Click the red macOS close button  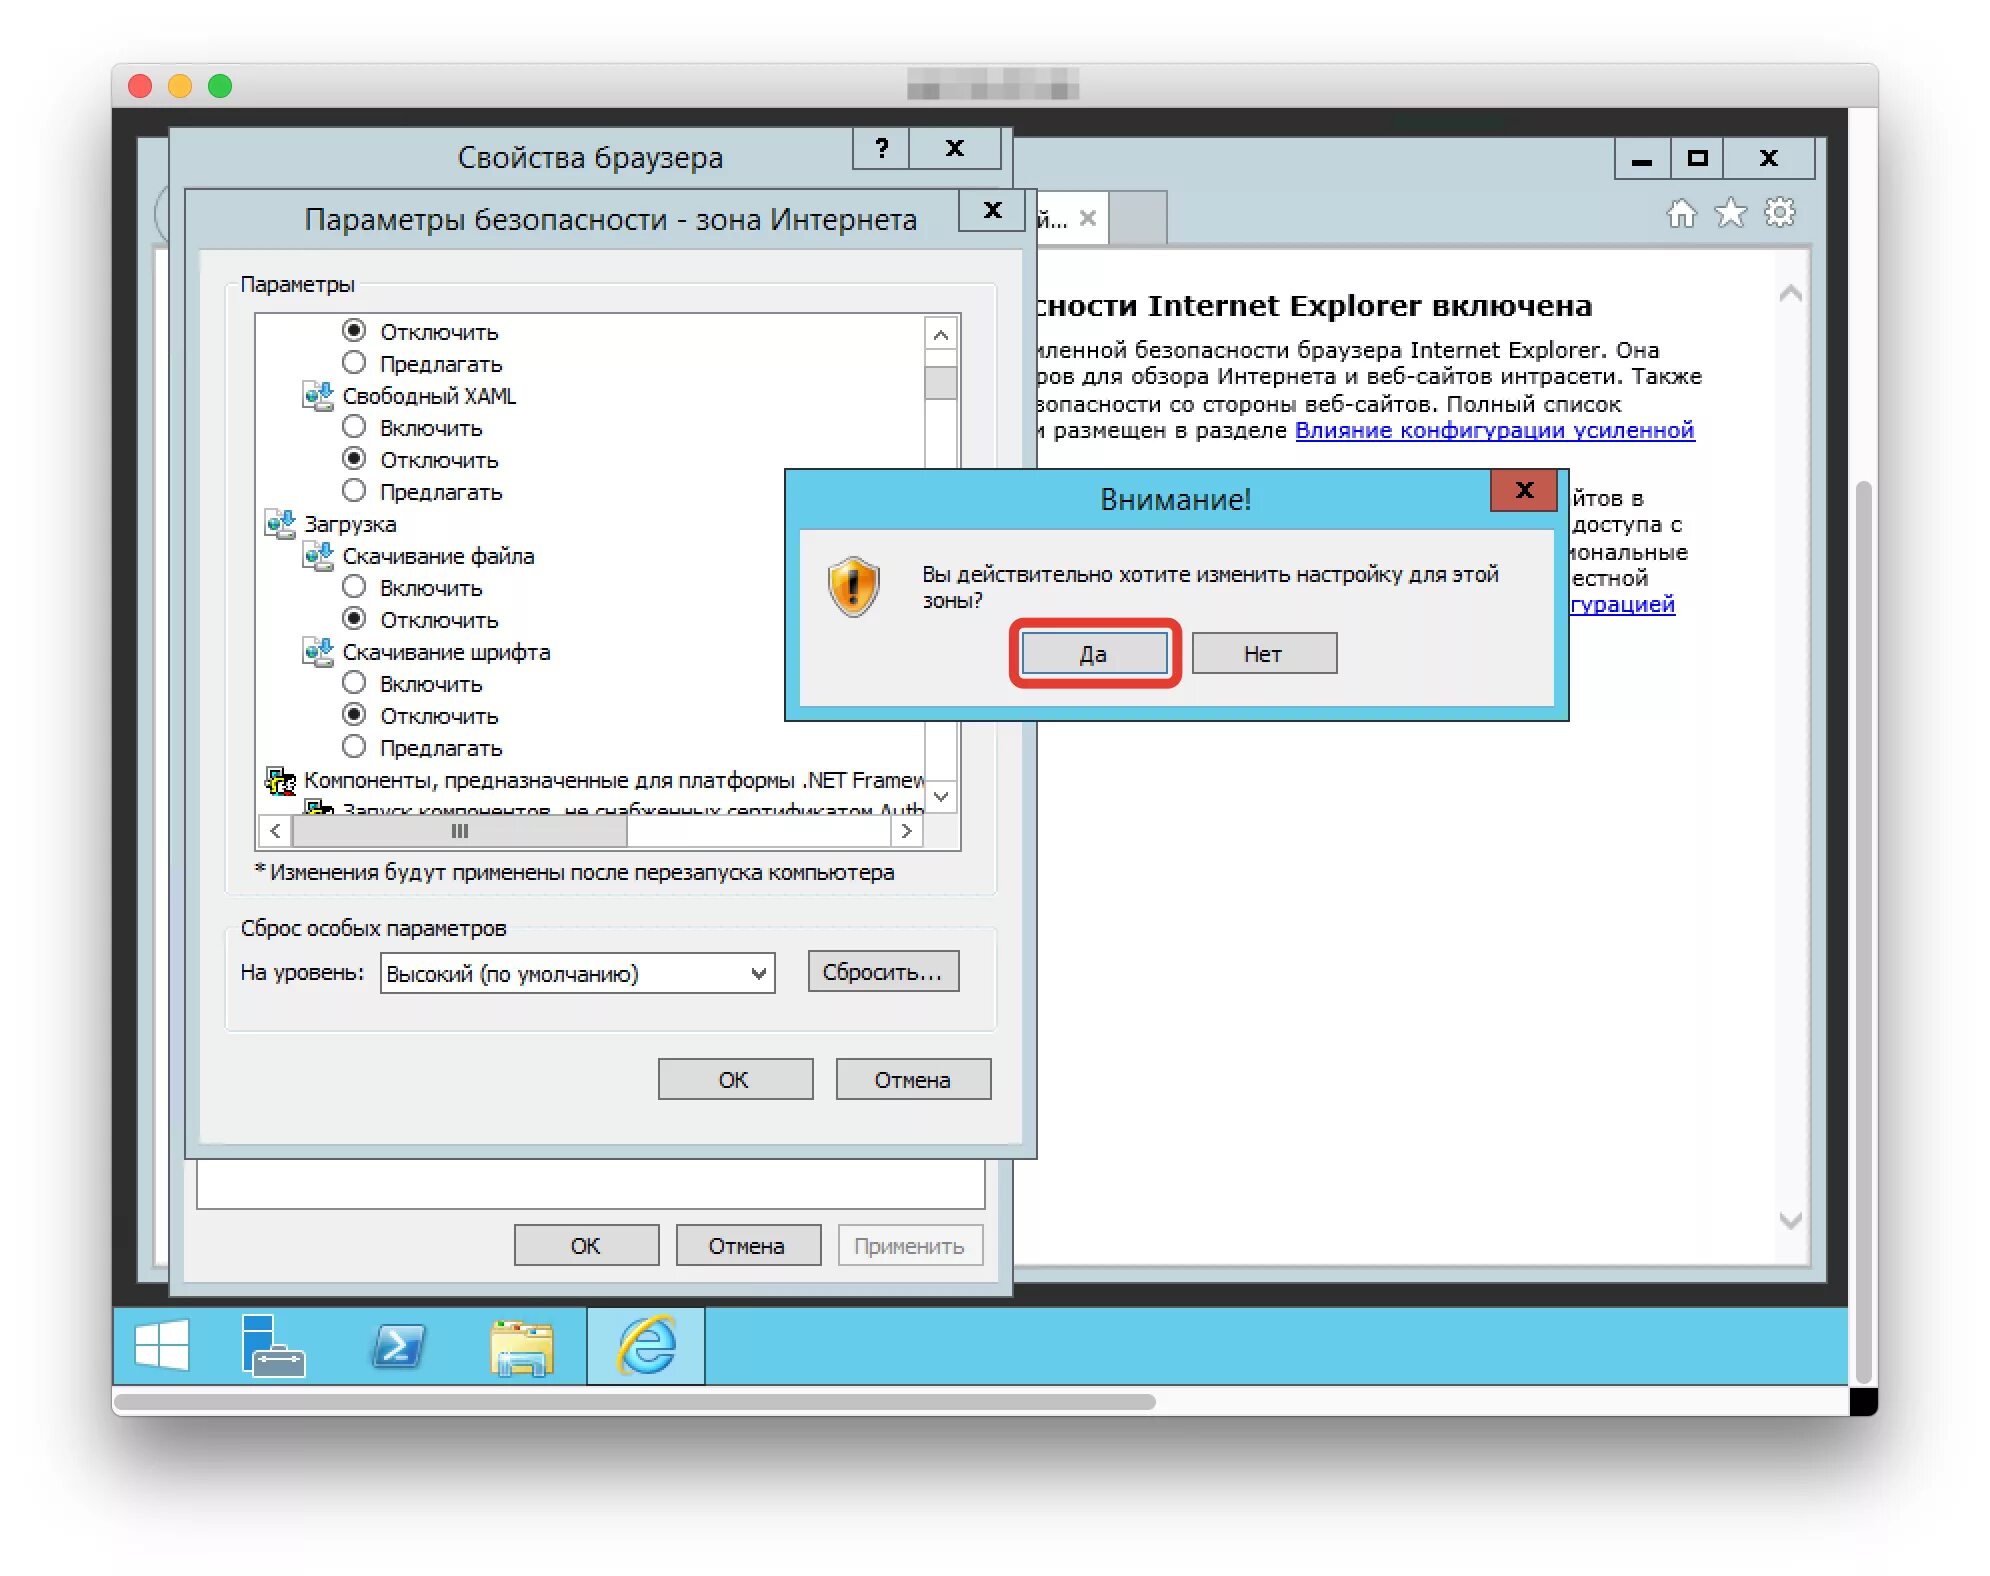140,86
